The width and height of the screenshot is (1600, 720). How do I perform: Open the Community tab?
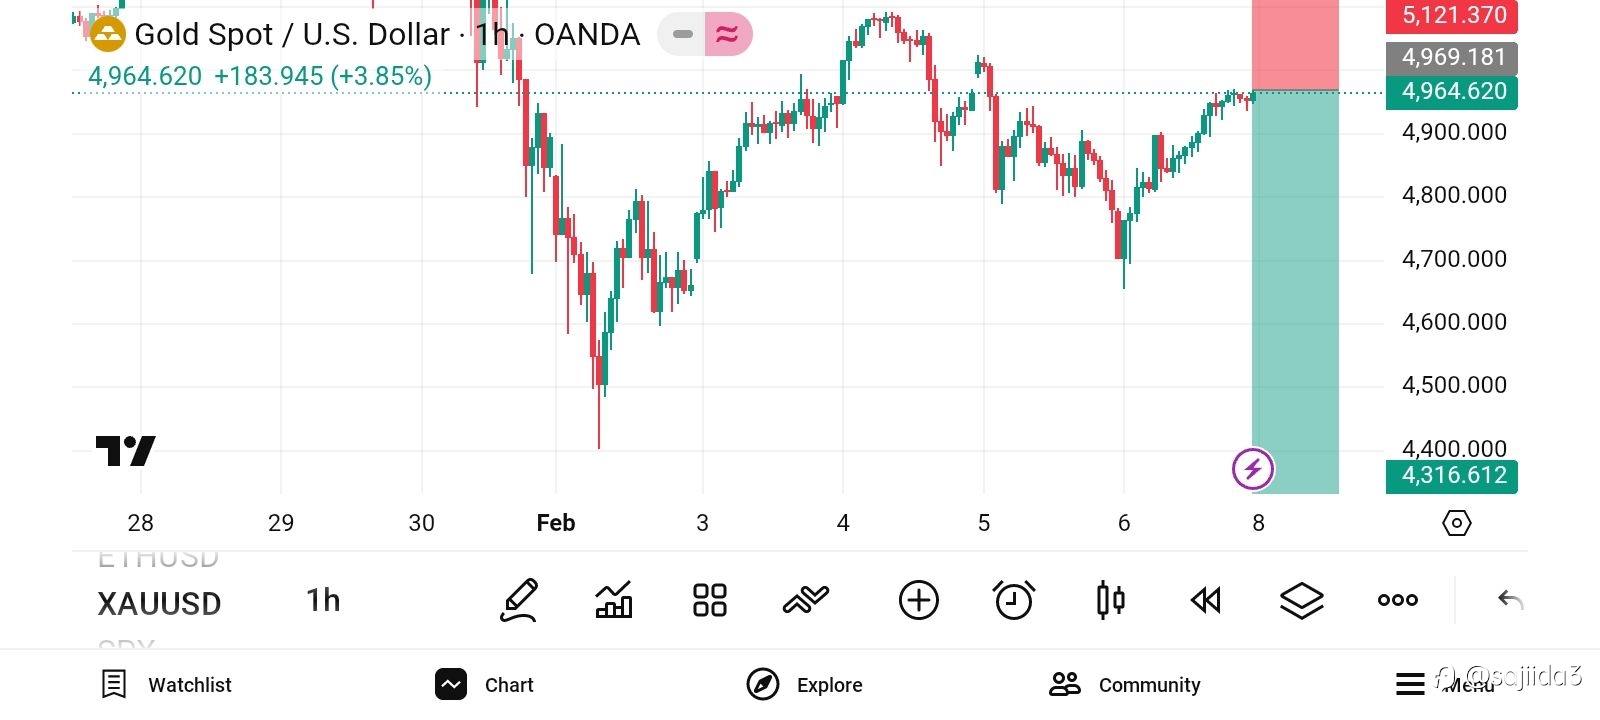click(x=1125, y=685)
